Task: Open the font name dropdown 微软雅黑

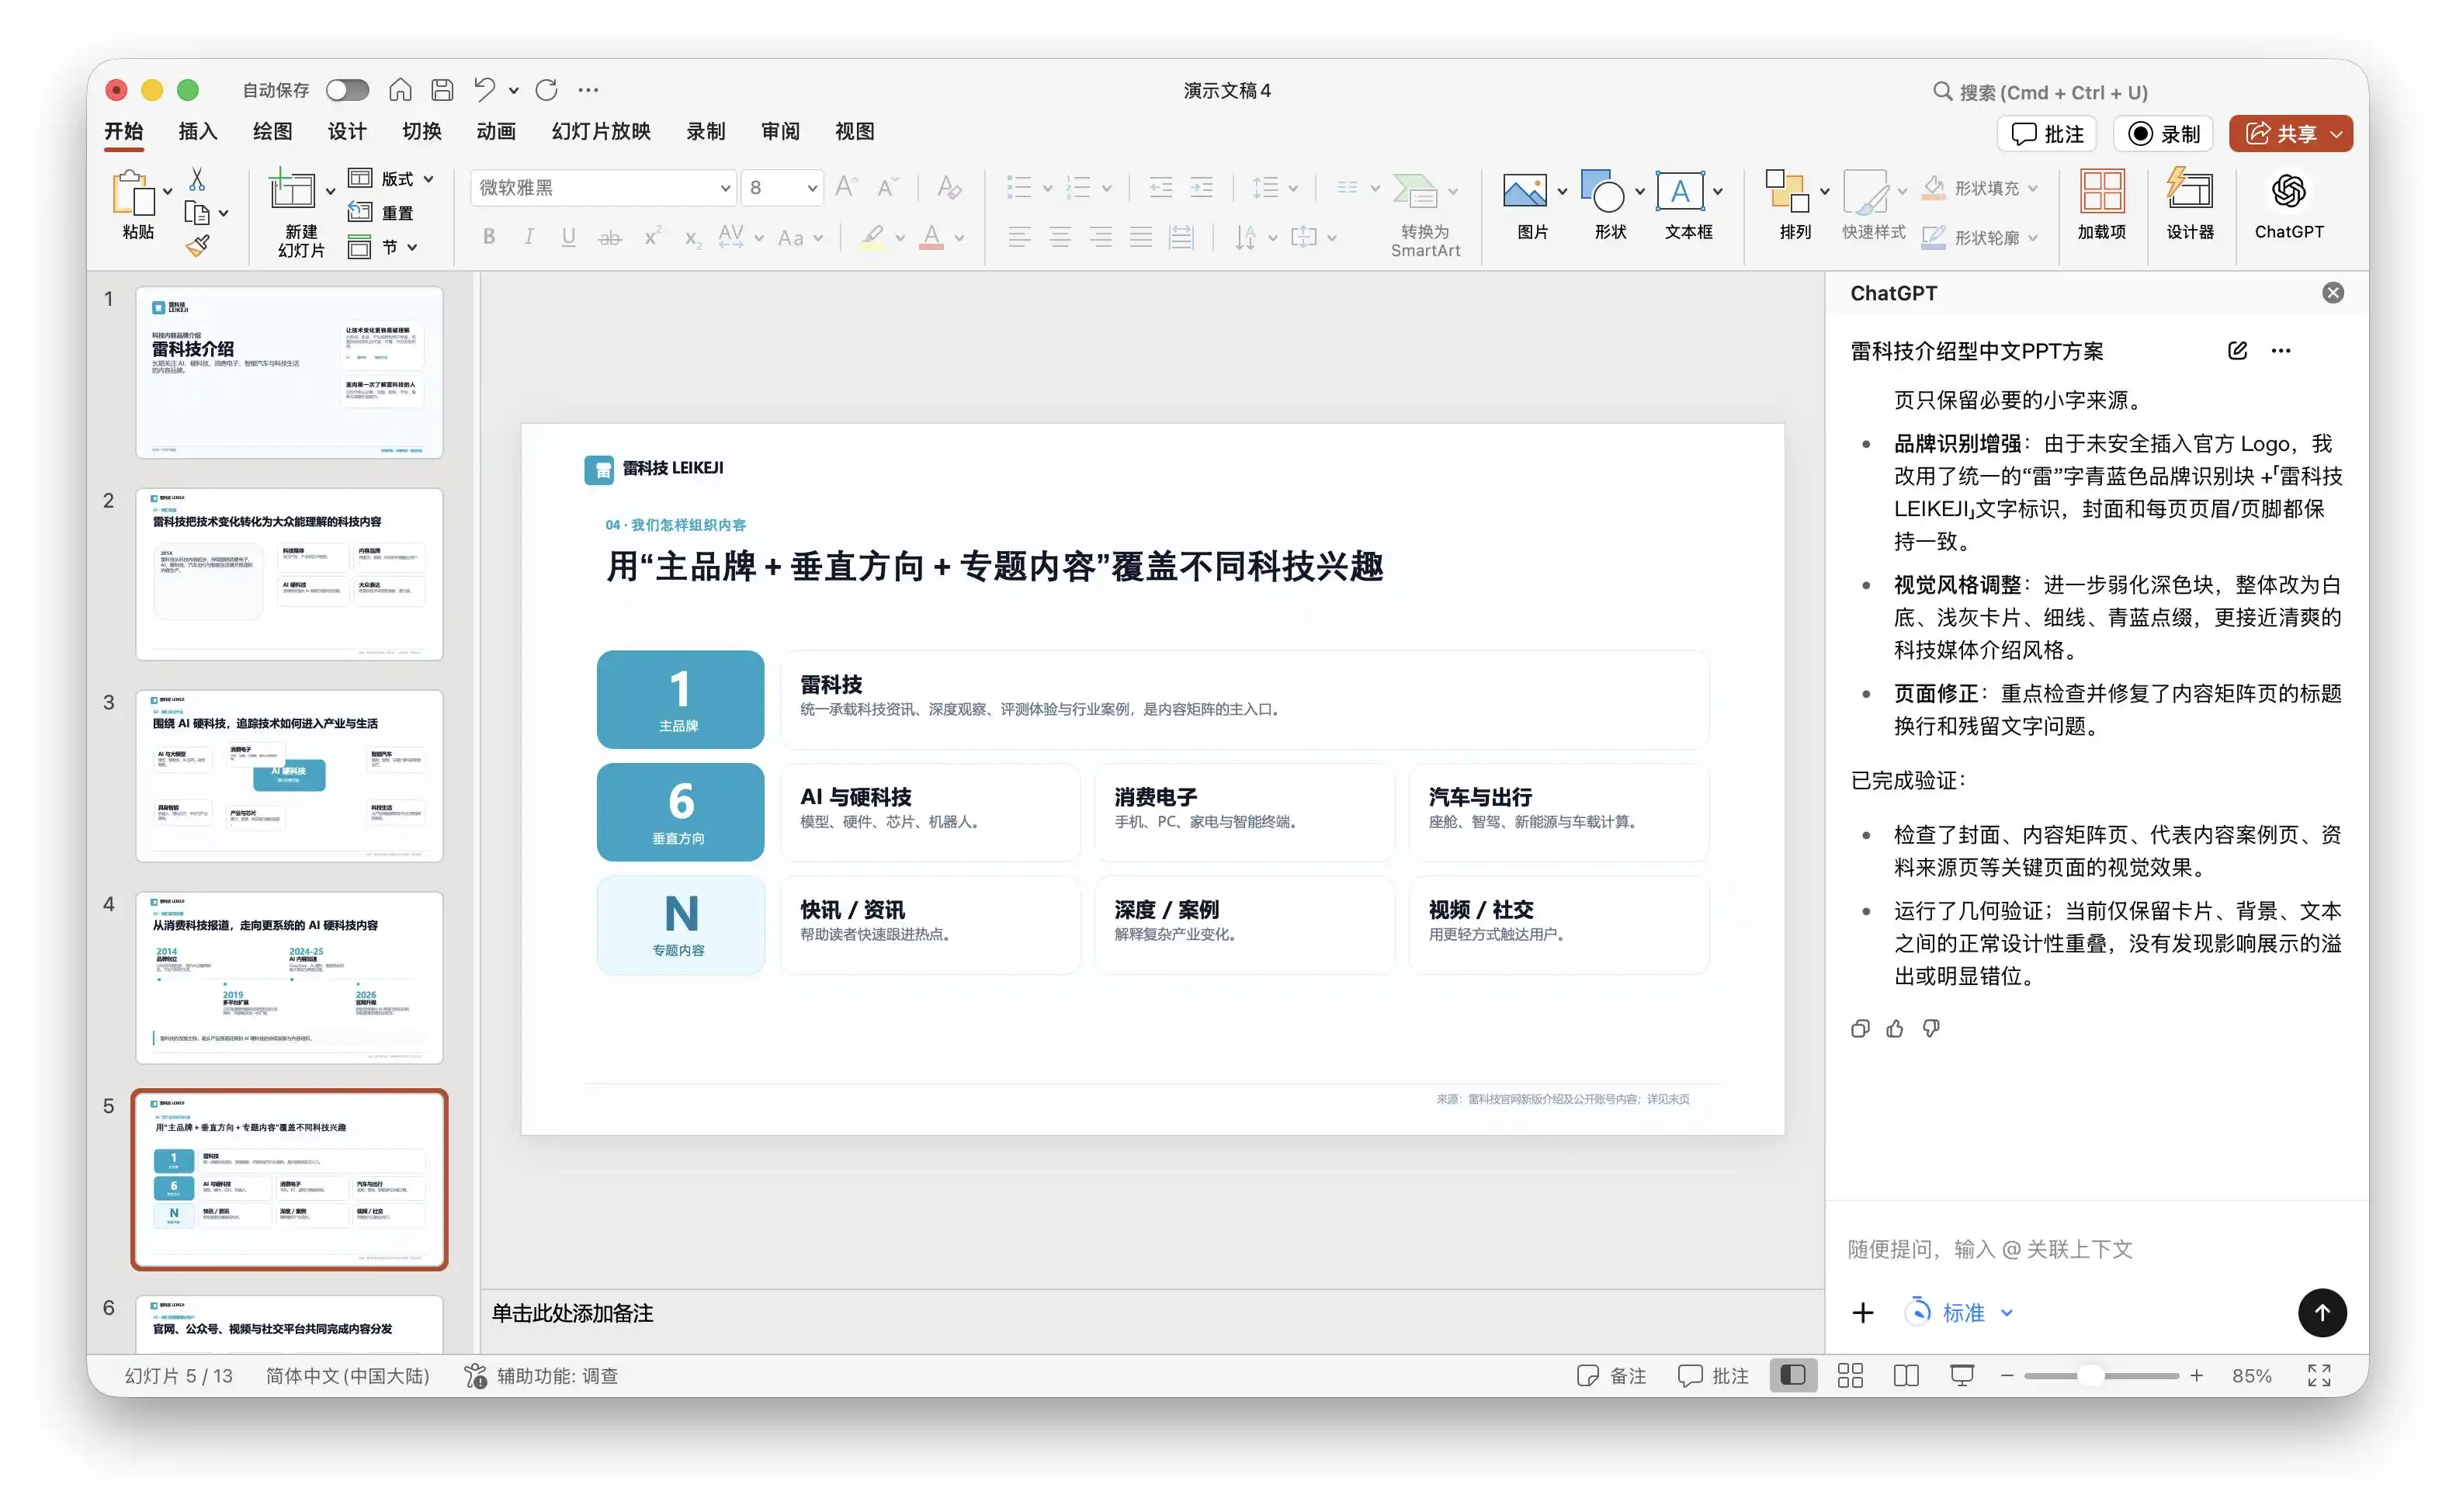Action: click(725, 188)
